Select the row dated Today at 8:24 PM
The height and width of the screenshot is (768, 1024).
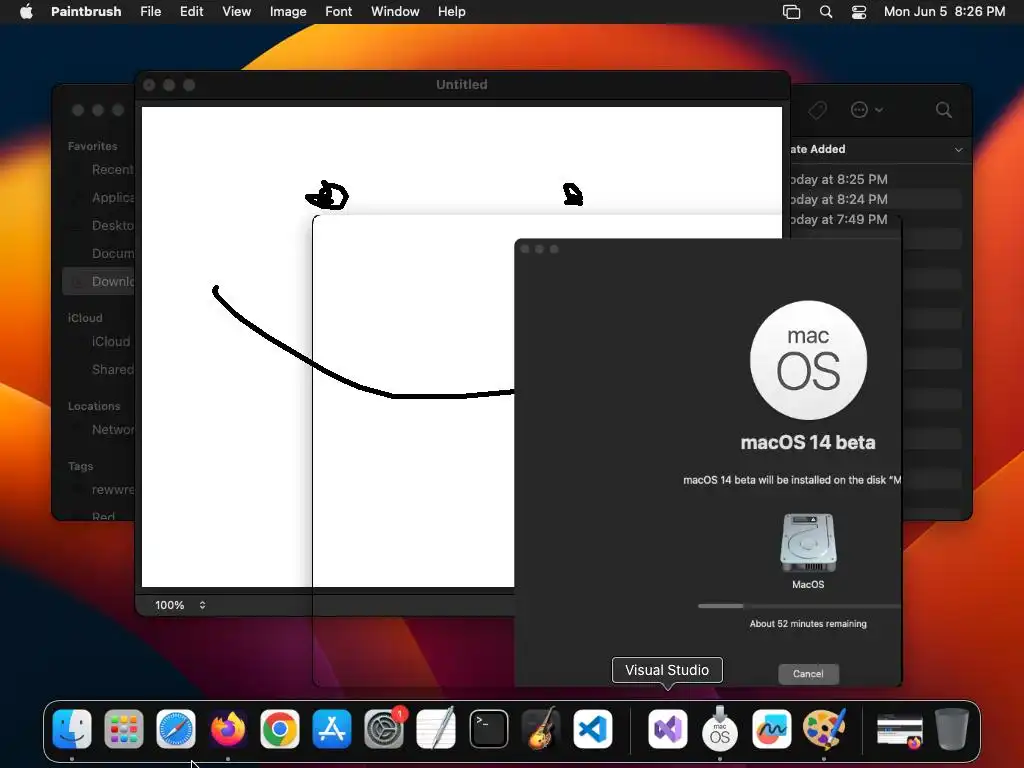(x=875, y=199)
